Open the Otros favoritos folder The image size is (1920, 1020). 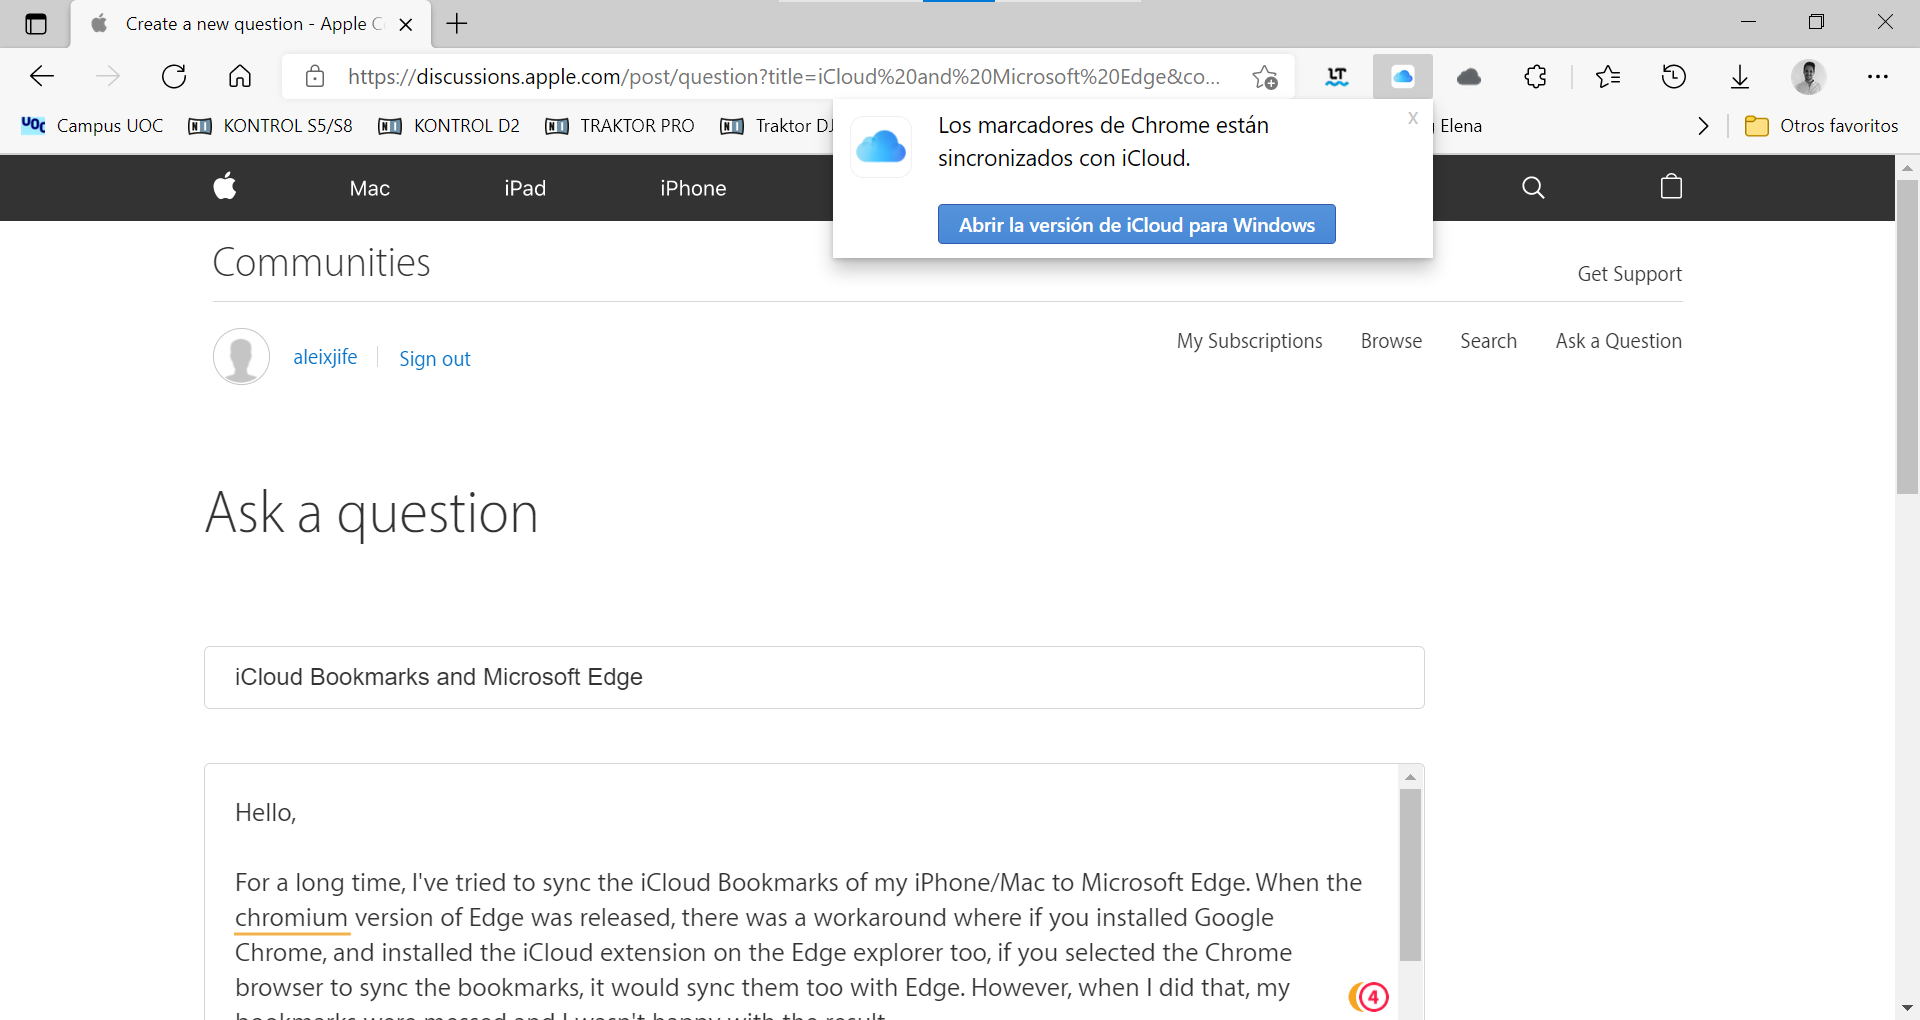point(1821,126)
